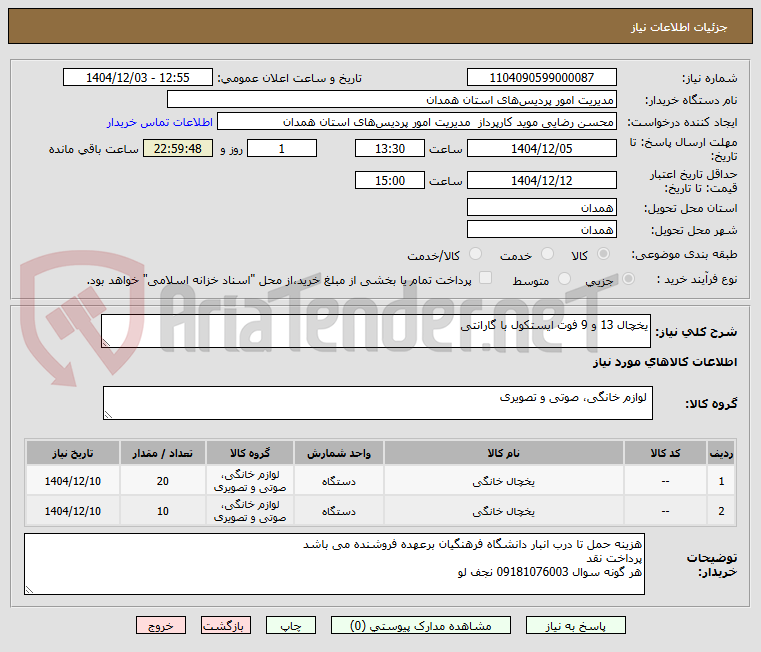
Task: Select the جزیی purchase type radio
Action: (628, 279)
